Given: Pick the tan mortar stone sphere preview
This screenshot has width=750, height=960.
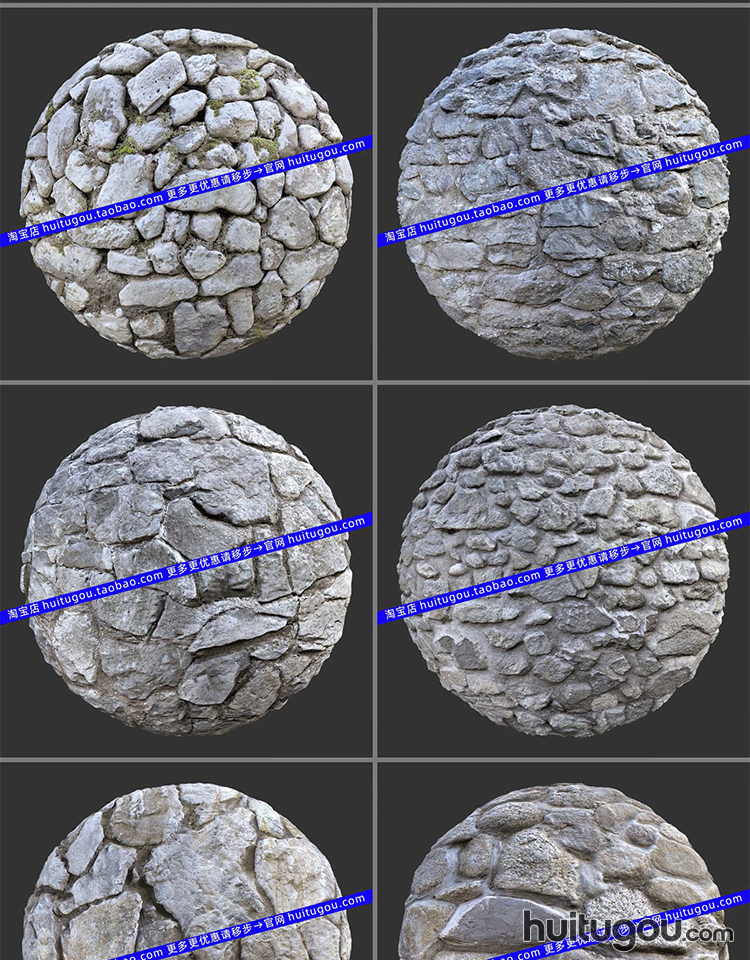Looking at the screenshot, I should (x=564, y=871).
